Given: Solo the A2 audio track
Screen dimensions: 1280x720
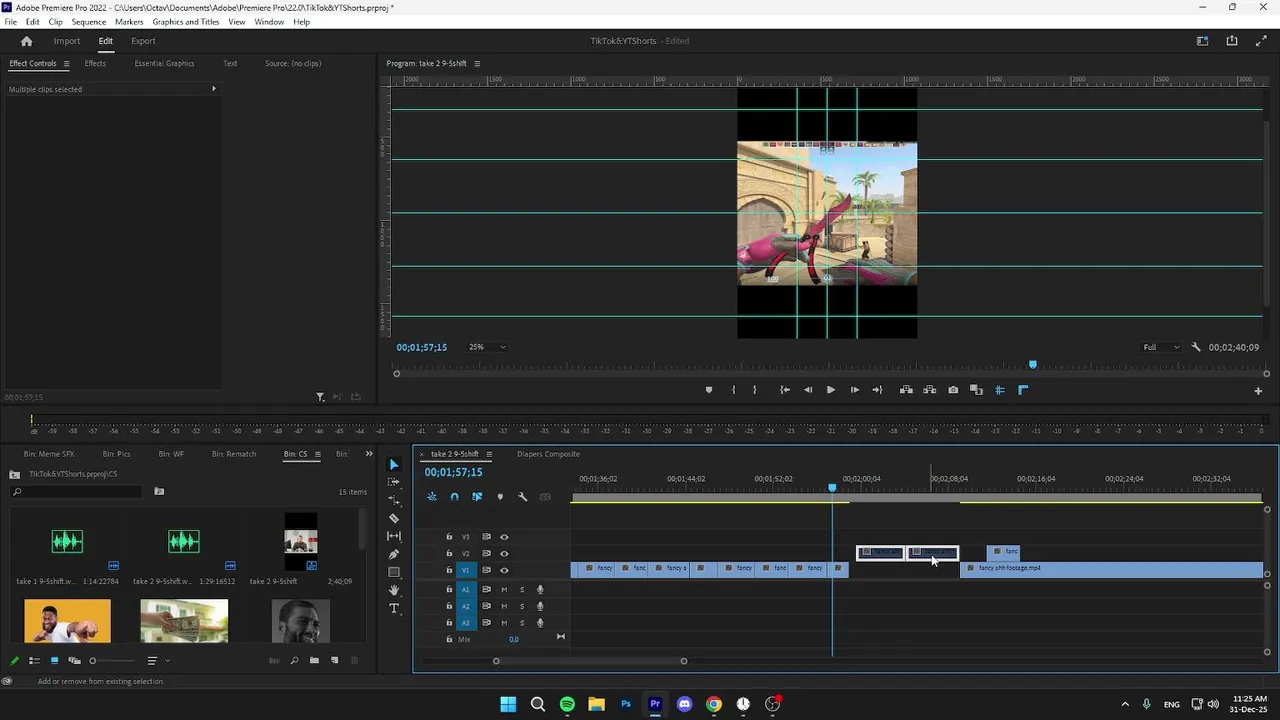Looking at the screenshot, I should pos(521,606).
